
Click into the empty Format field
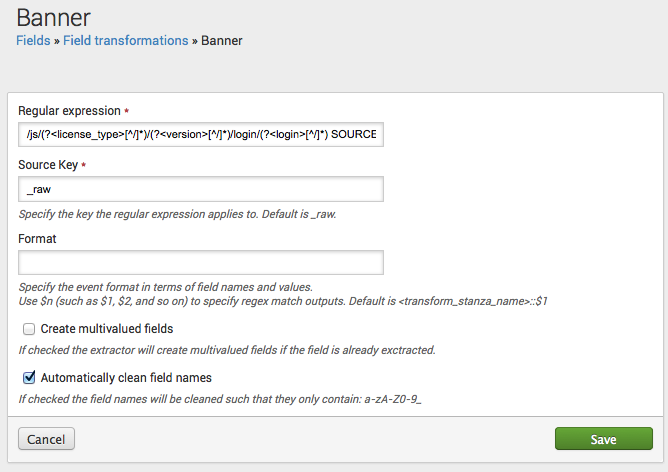[x=201, y=262]
